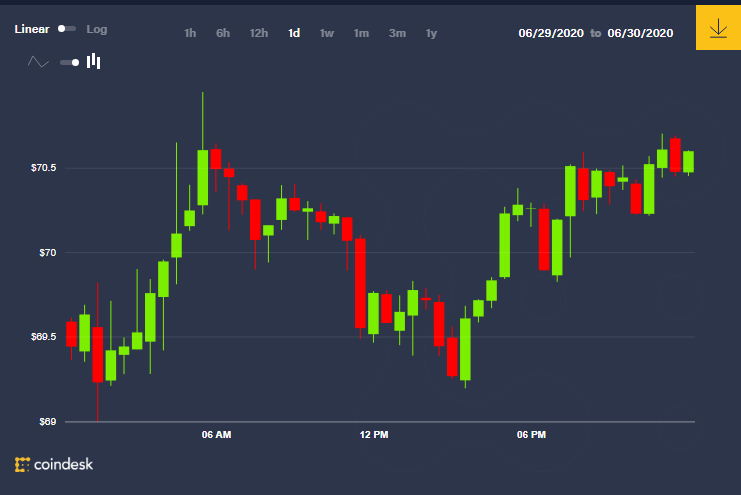
Task: Toggle the line/candlestick chart switch
Action: click(69, 62)
